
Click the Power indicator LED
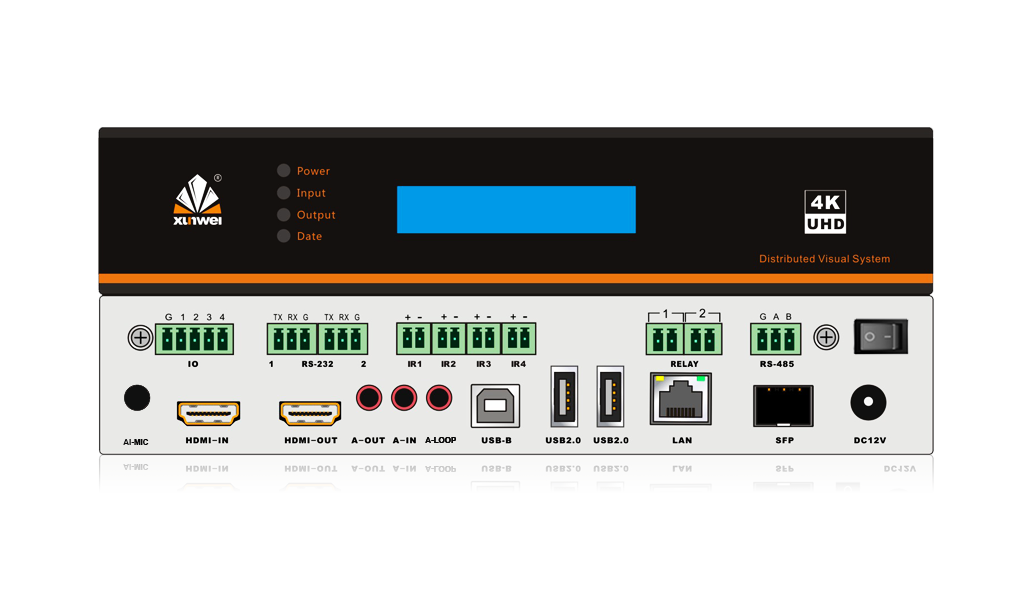[284, 171]
